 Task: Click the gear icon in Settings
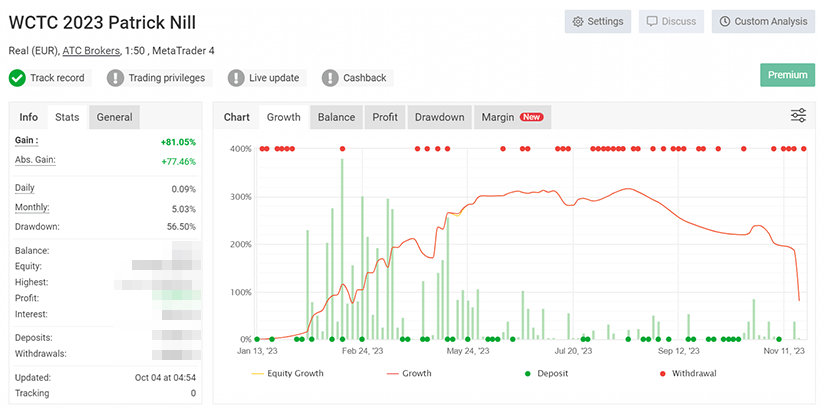tap(577, 21)
